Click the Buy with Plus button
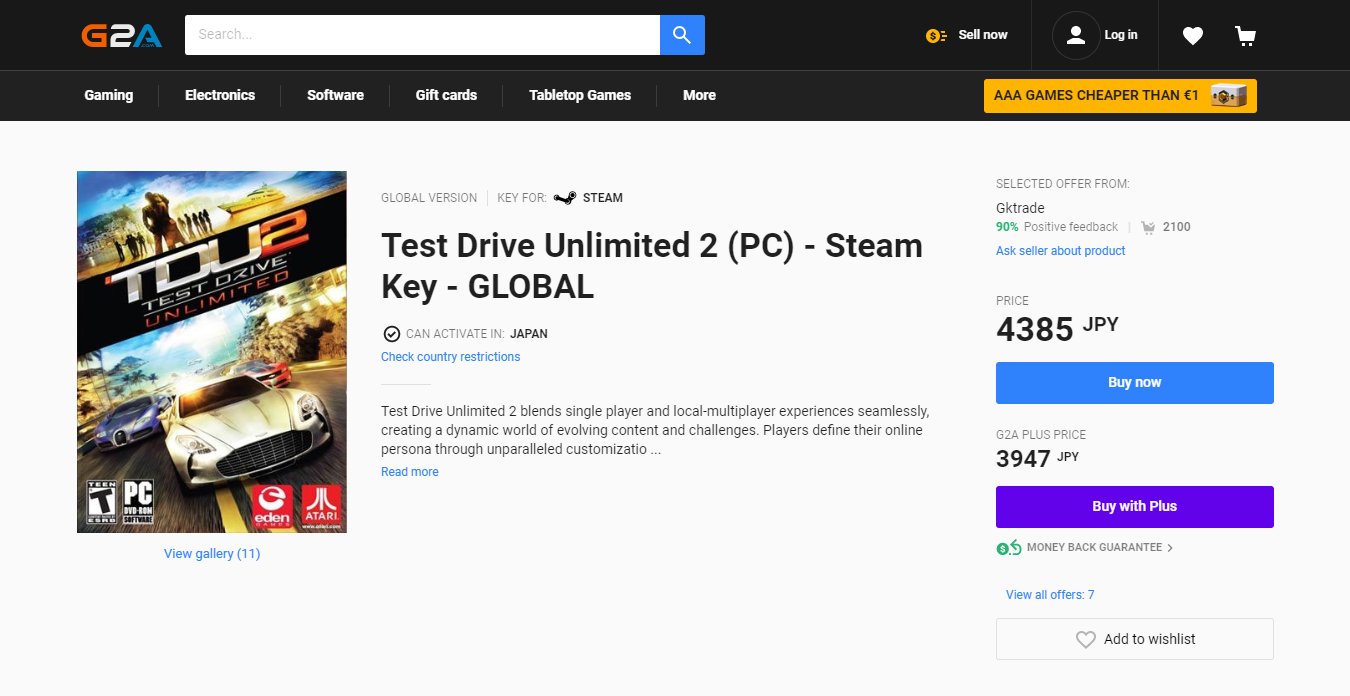 pyautogui.click(x=1135, y=507)
